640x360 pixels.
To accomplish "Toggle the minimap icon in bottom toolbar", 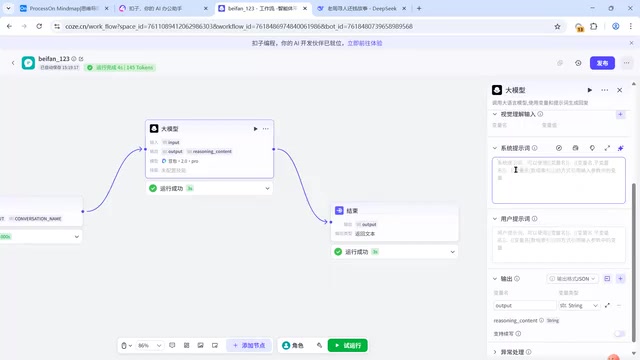I will [x=215, y=345].
